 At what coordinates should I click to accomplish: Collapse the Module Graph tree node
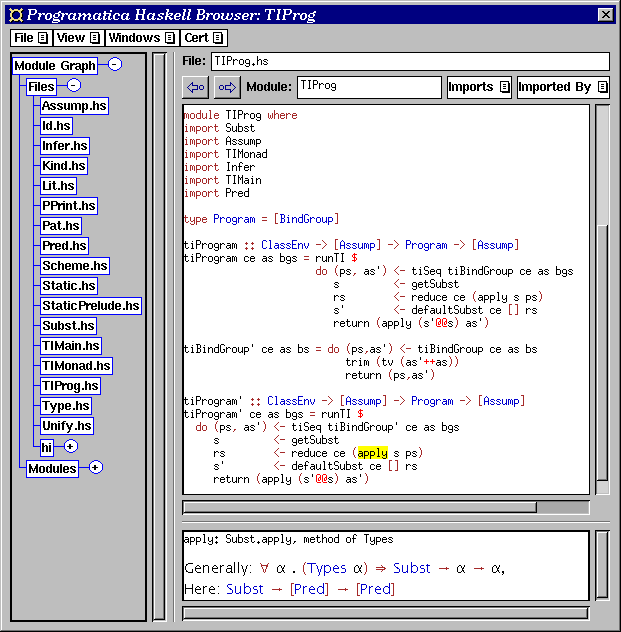click(115, 65)
